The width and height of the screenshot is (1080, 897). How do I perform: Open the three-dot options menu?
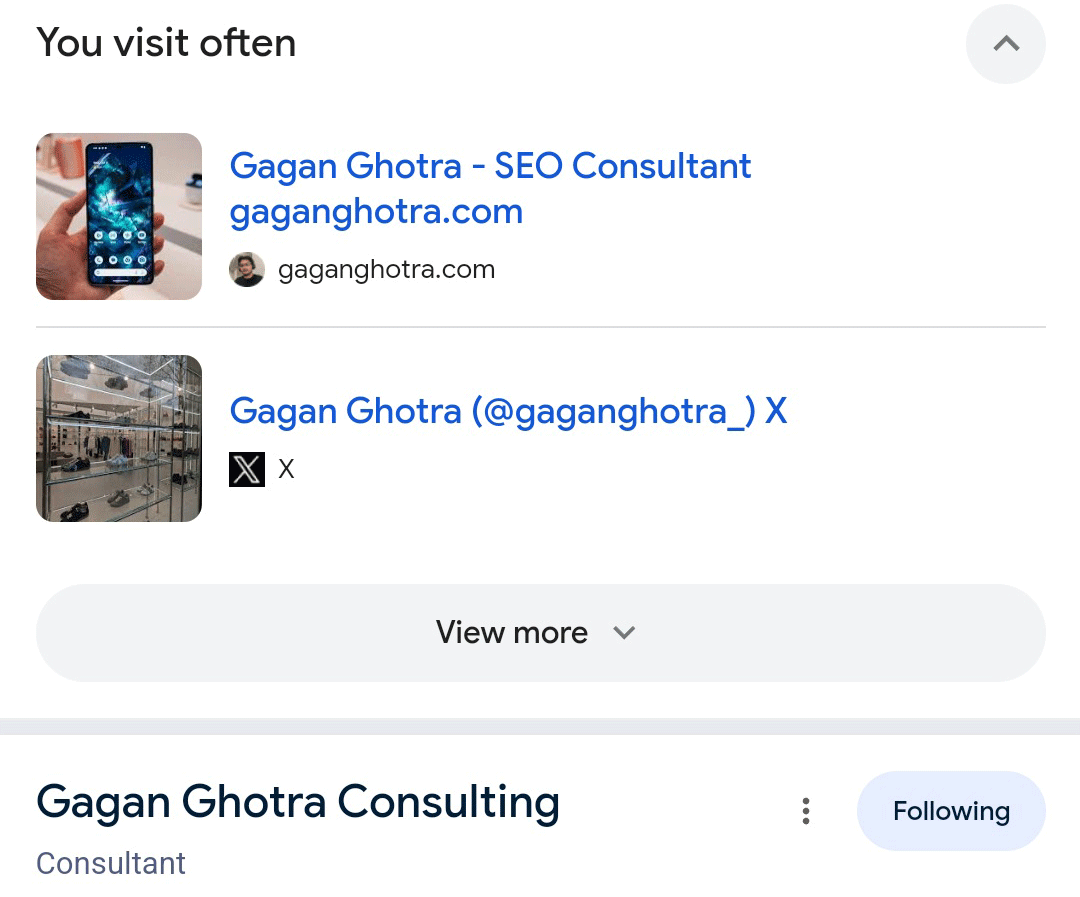point(806,811)
